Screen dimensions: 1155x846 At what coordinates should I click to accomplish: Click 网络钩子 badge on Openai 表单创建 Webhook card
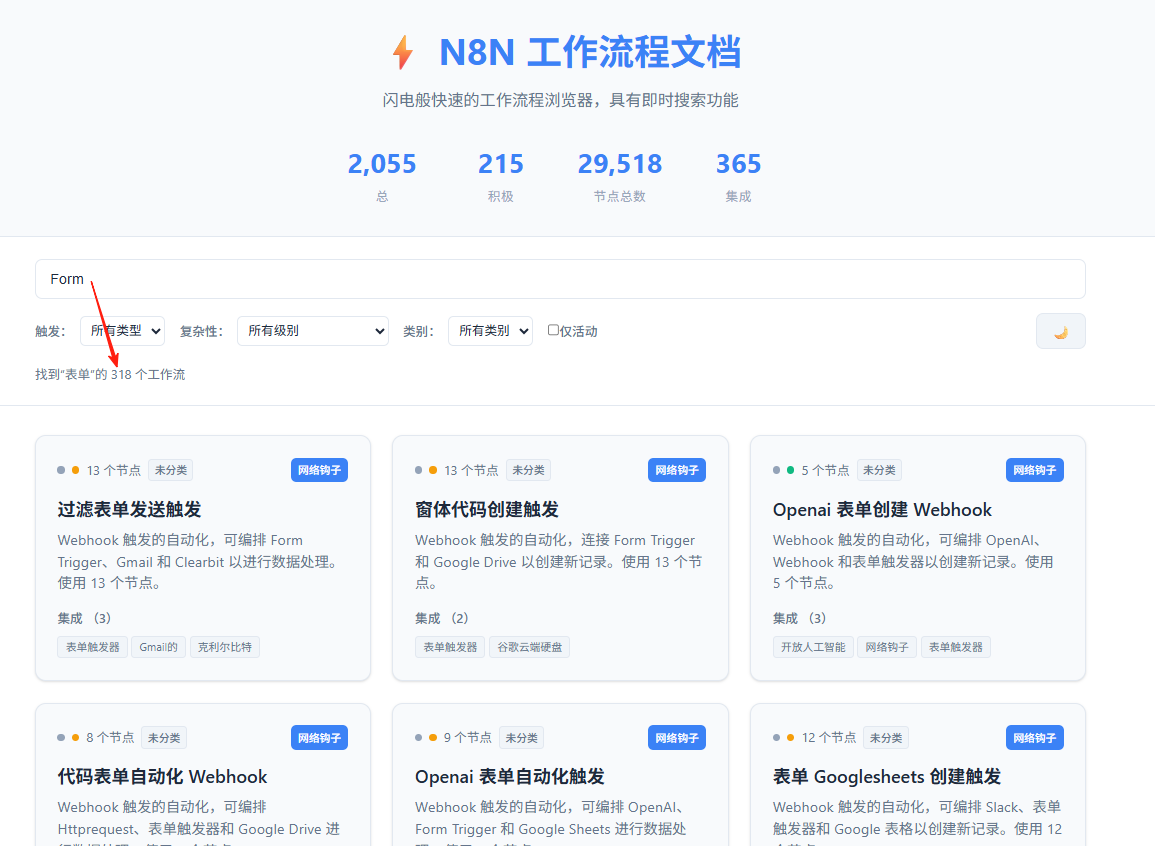coord(1034,470)
